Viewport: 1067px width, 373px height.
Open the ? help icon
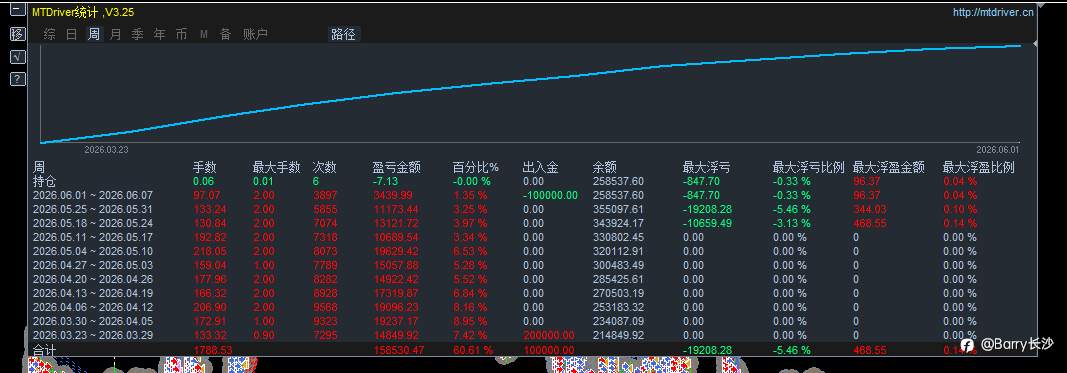(x=18, y=80)
